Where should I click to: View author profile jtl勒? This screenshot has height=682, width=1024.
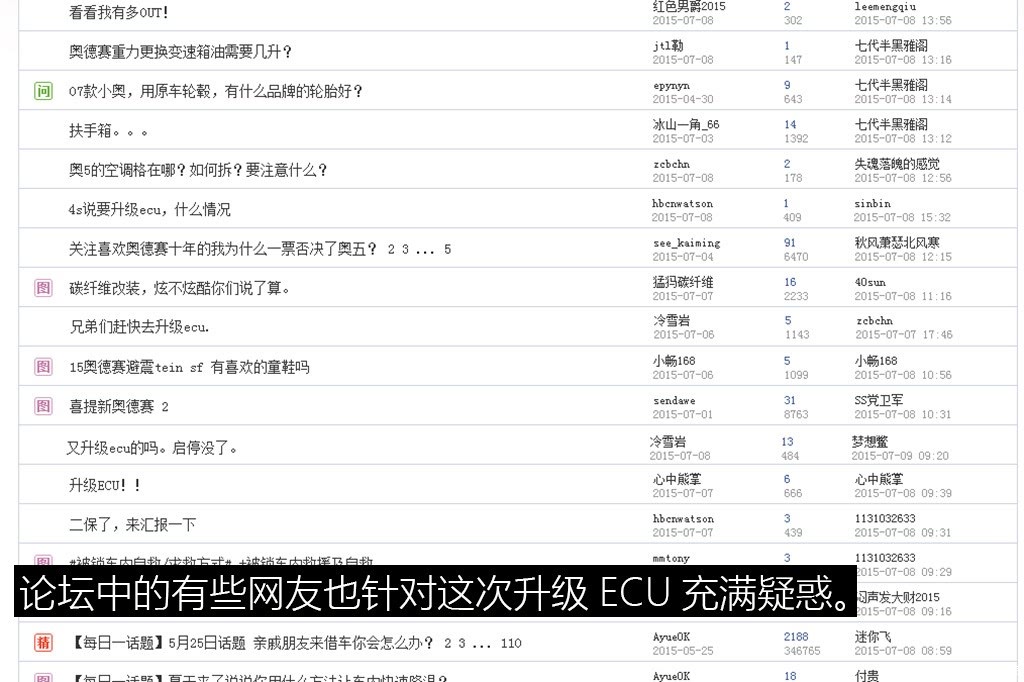click(x=668, y=46)
